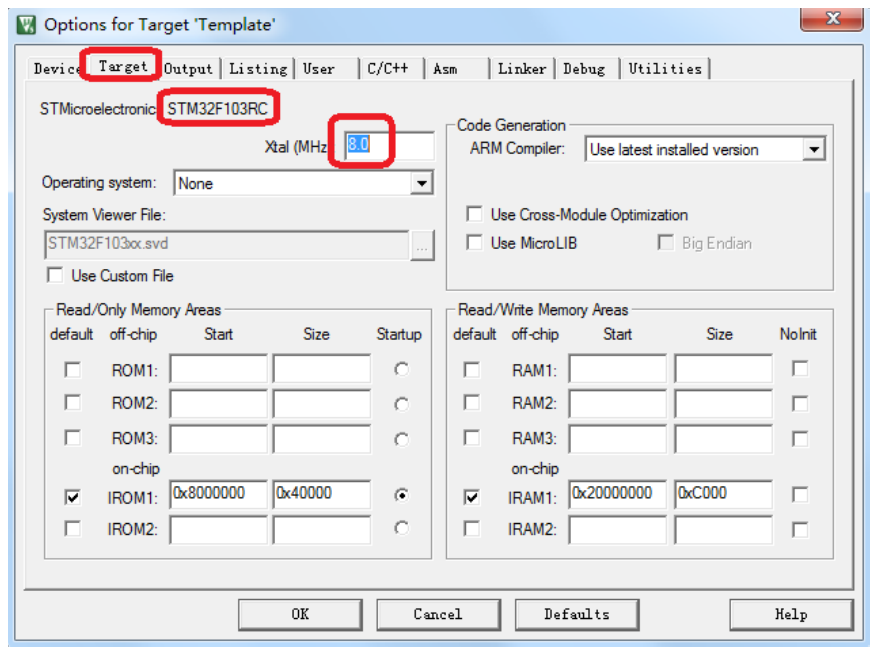878x649 pixels.
Task: Click the RAM3 Size field
Action: [x=723, y=438]
